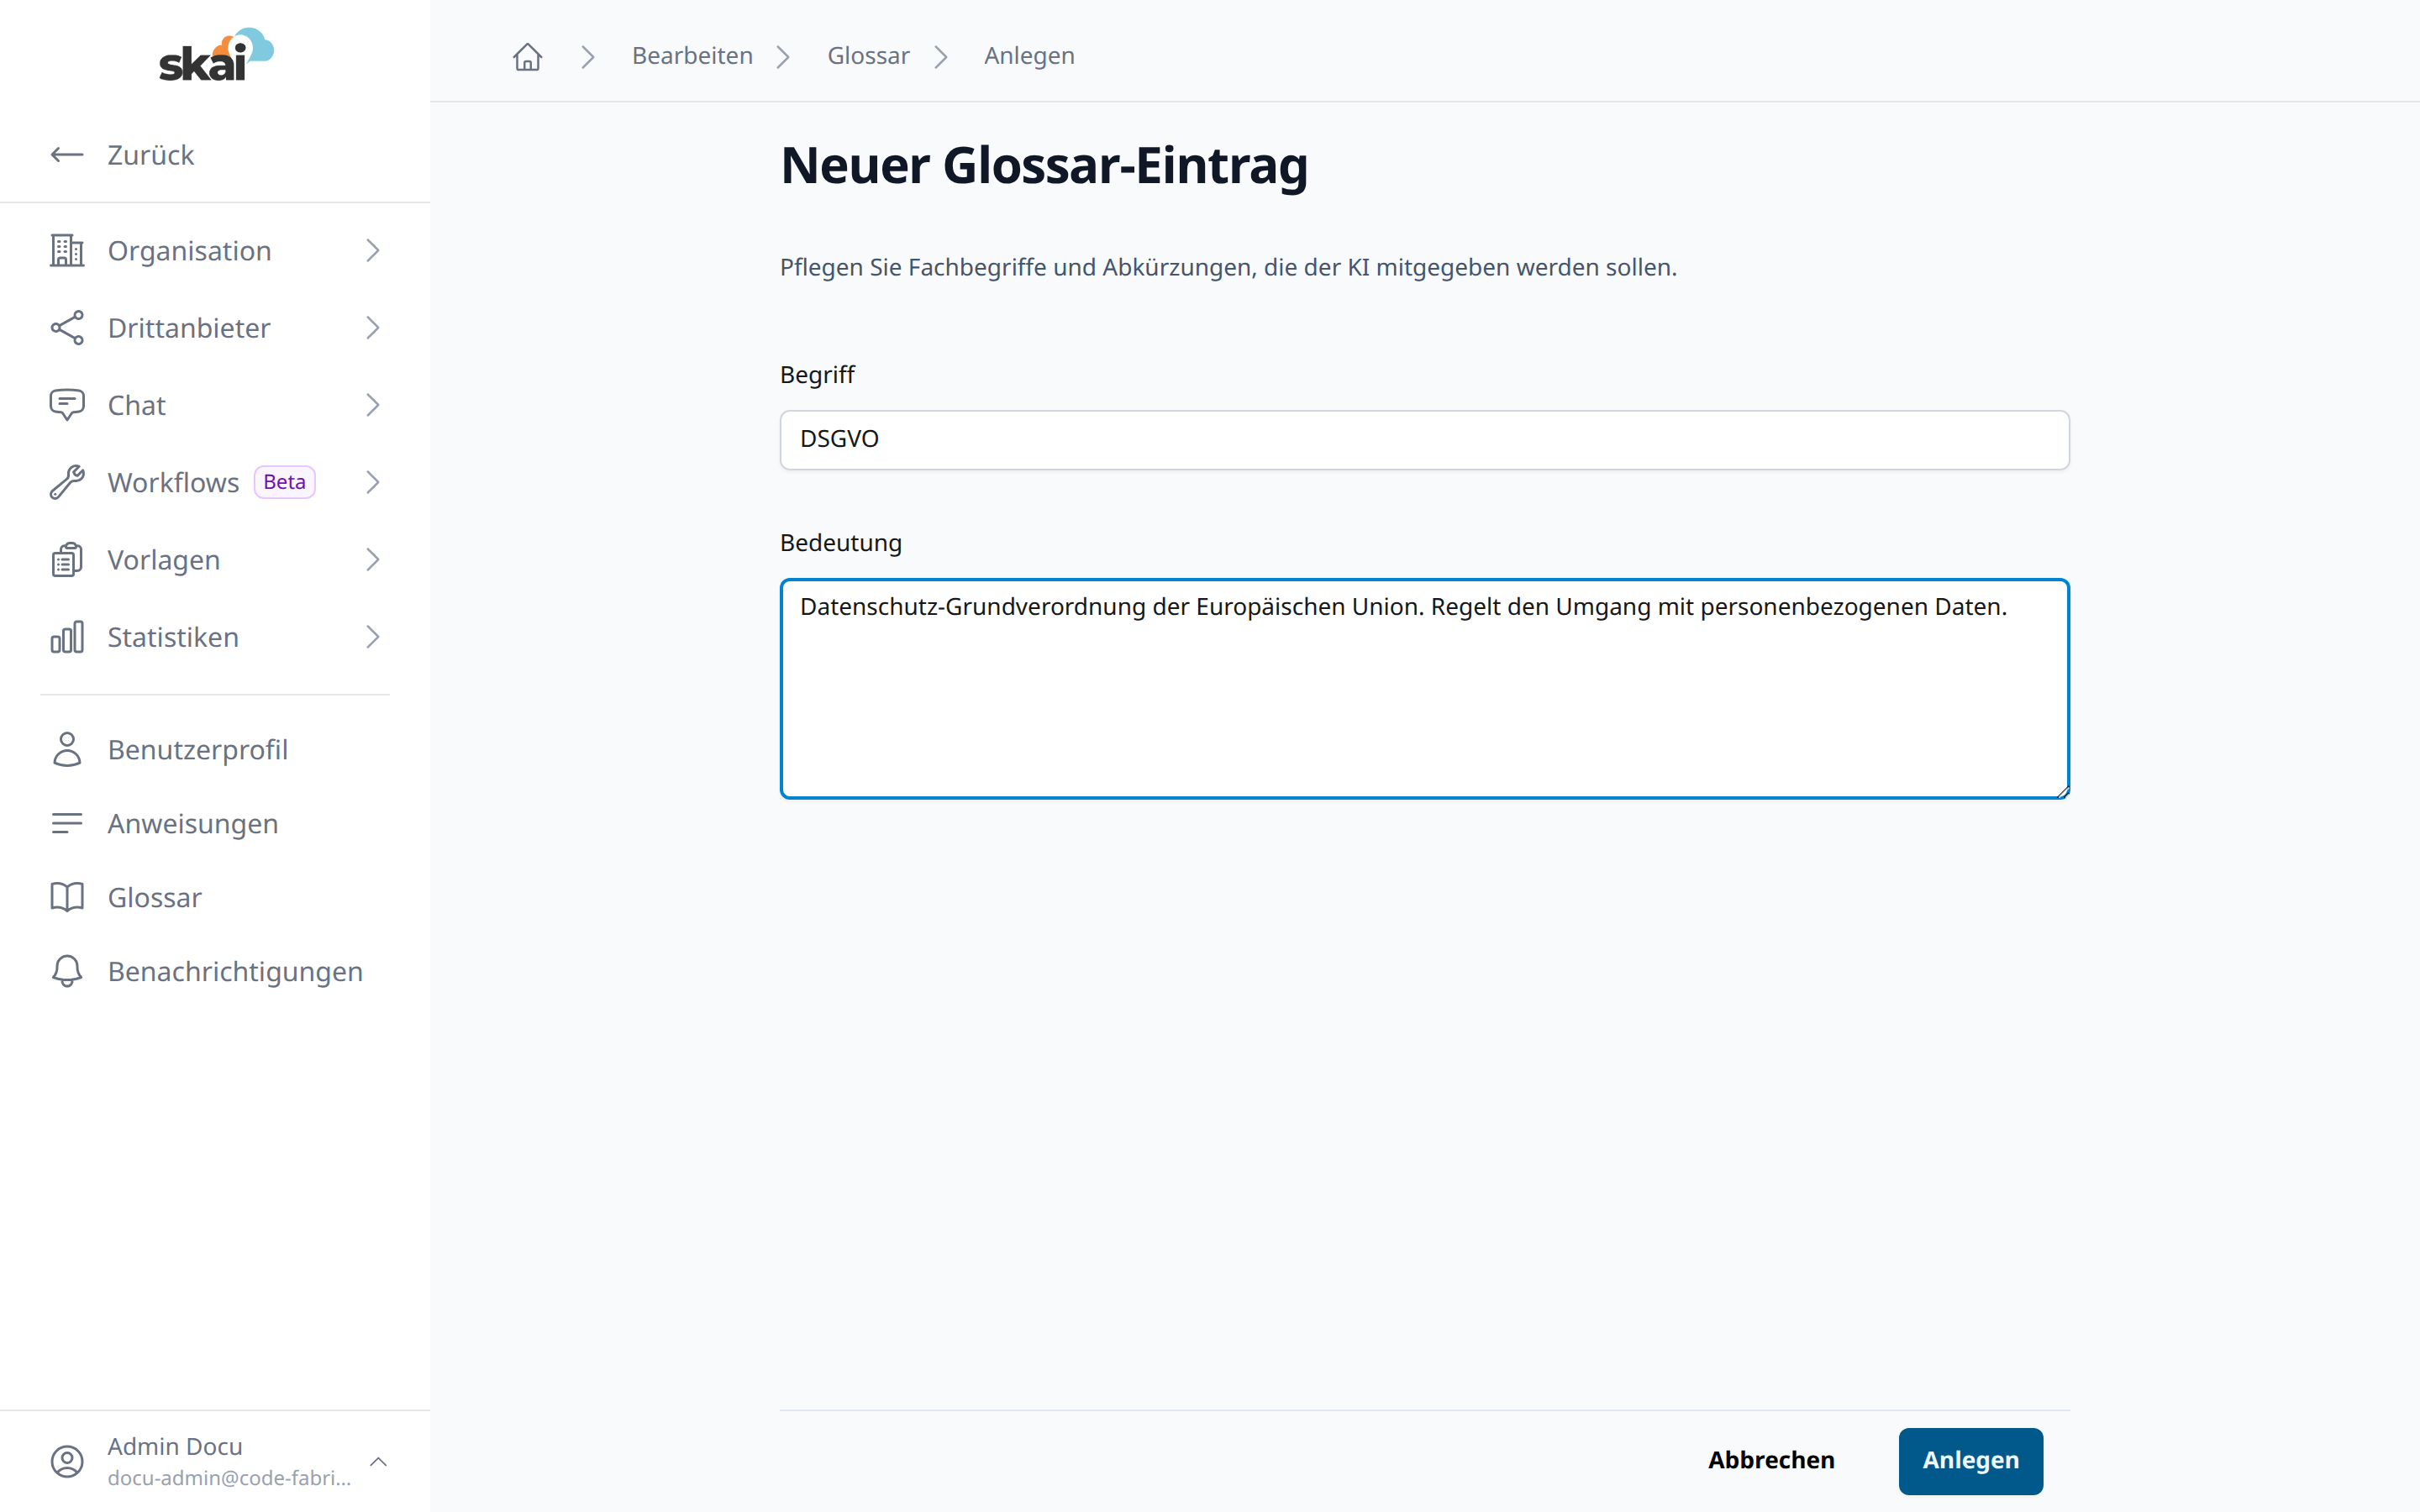The height and width of the screenshot is (1512, 2420).
Task: Click the Admin Docu avatar icon
Action: point(67,1461)
